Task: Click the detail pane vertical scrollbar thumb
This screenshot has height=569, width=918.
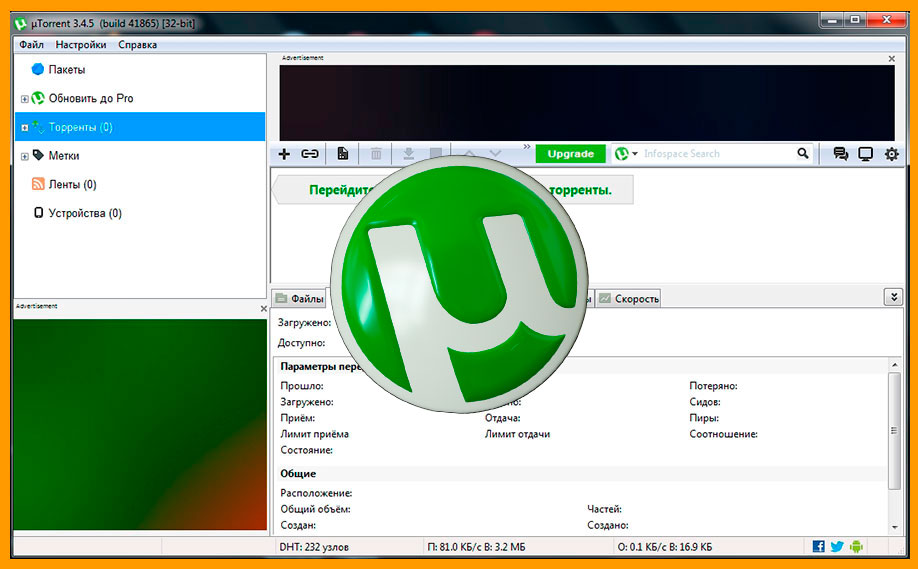Action: [x=894, y=430]
